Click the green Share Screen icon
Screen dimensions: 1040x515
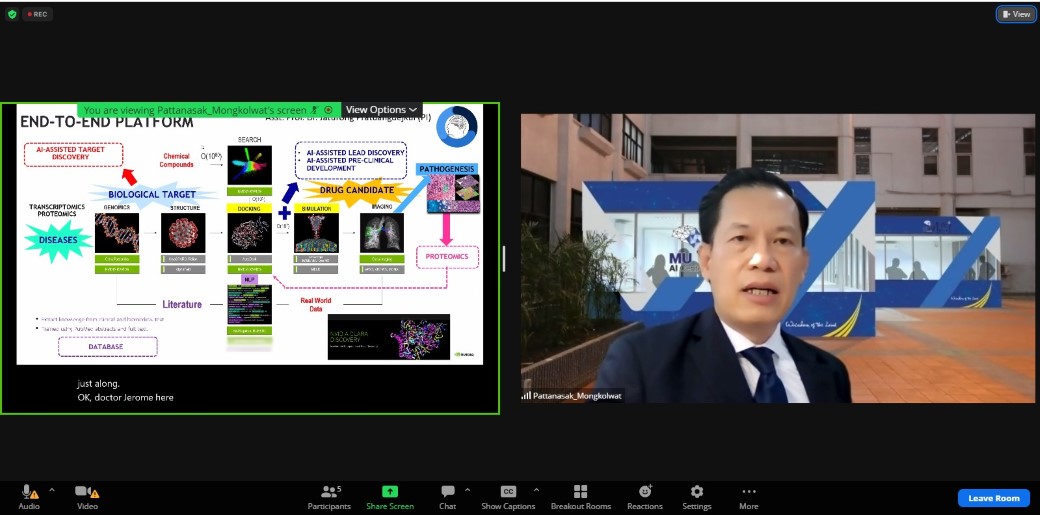(390, 492)
